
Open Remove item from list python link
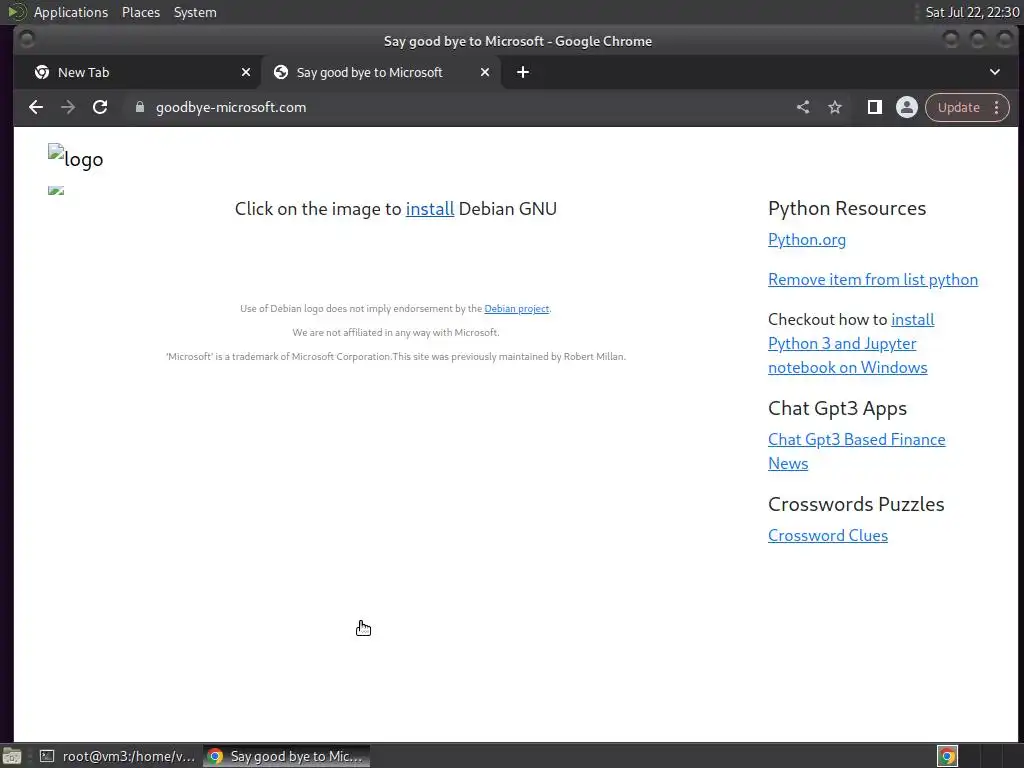point(872,280)
